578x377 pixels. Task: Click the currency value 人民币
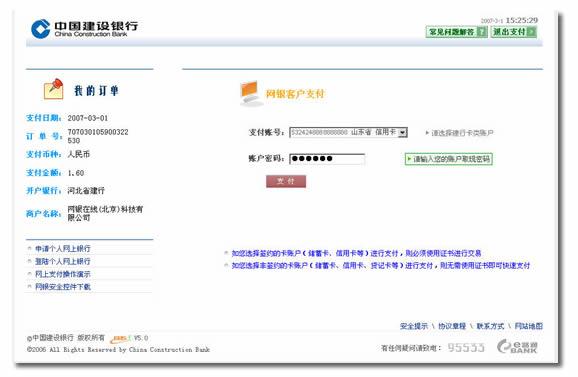[79, 154]
